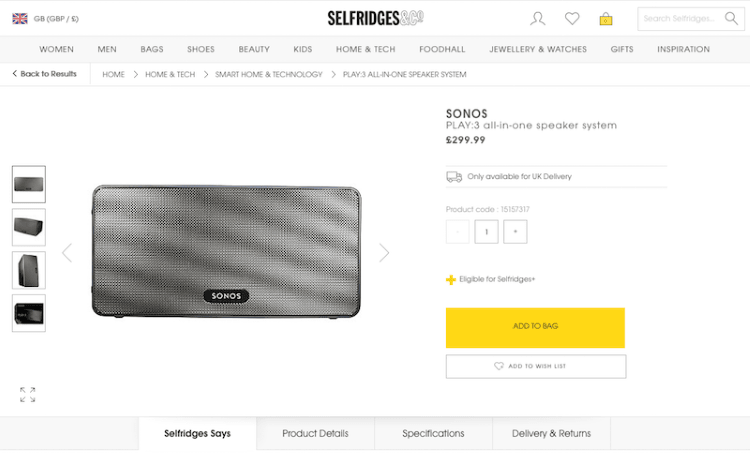
Task: Open the account profile icon
Action: pyautogui.click(x=538, y=18)
